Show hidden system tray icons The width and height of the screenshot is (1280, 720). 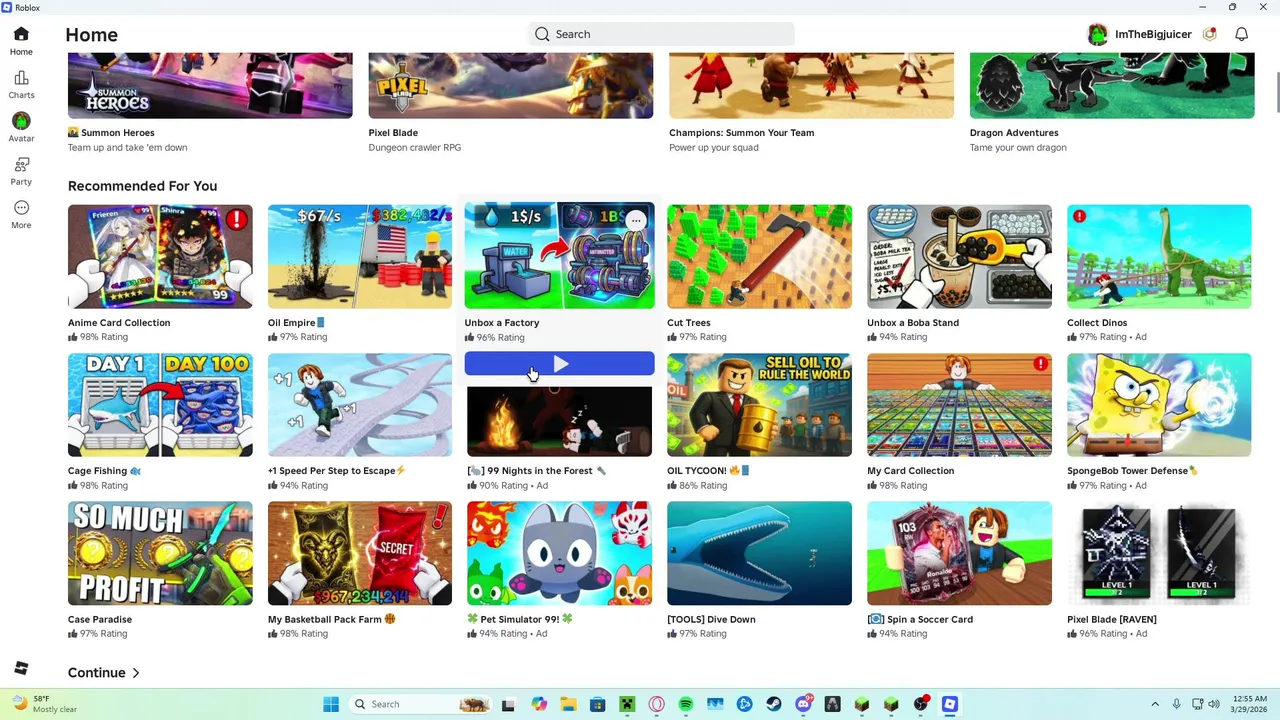pos(1155,704)
